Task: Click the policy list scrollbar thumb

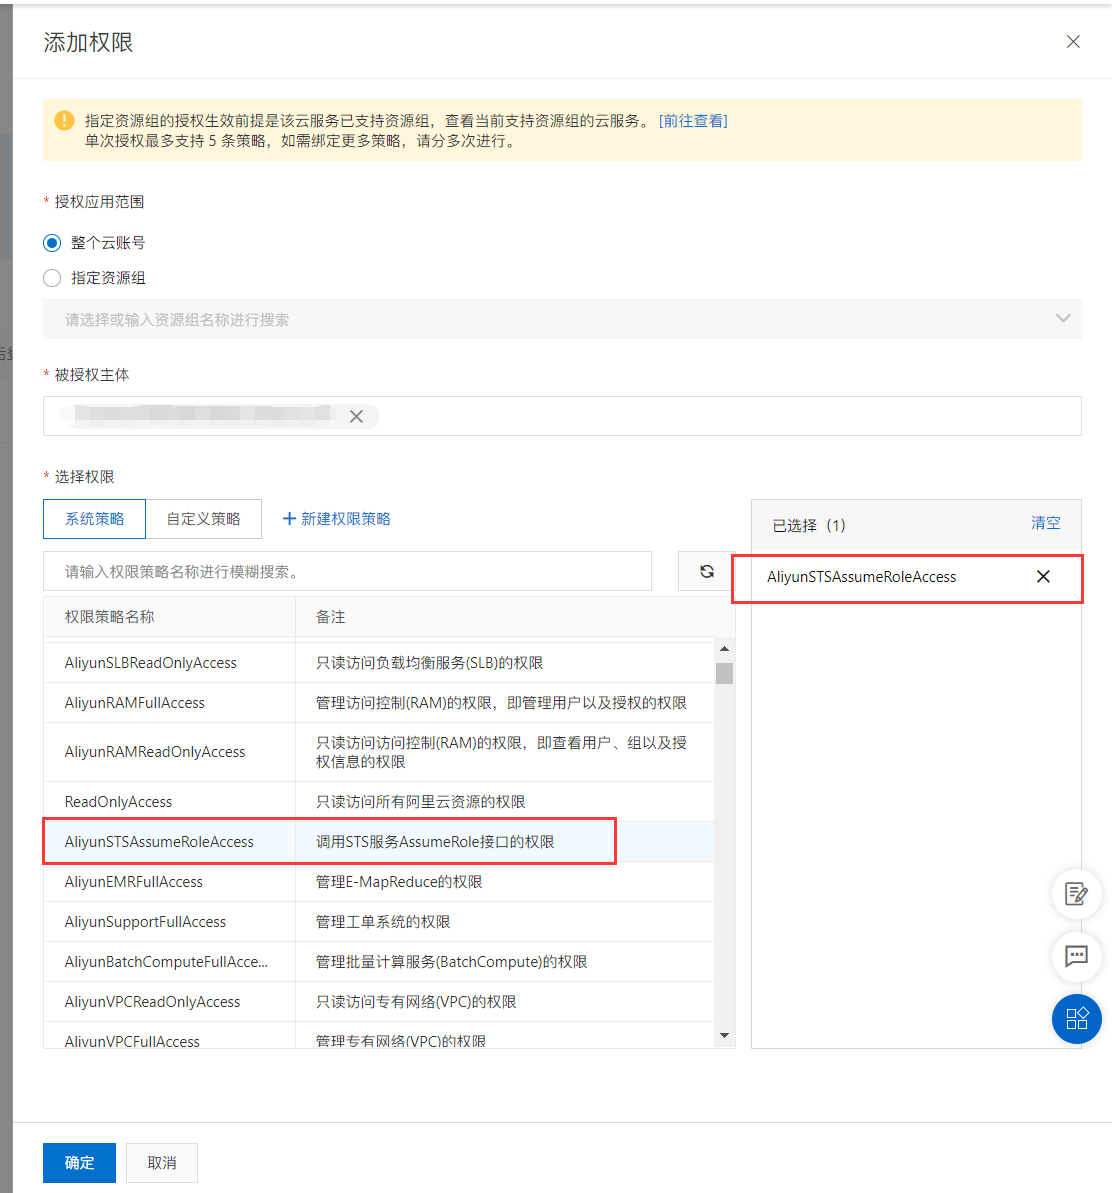Action: click(x=724, y=673)
